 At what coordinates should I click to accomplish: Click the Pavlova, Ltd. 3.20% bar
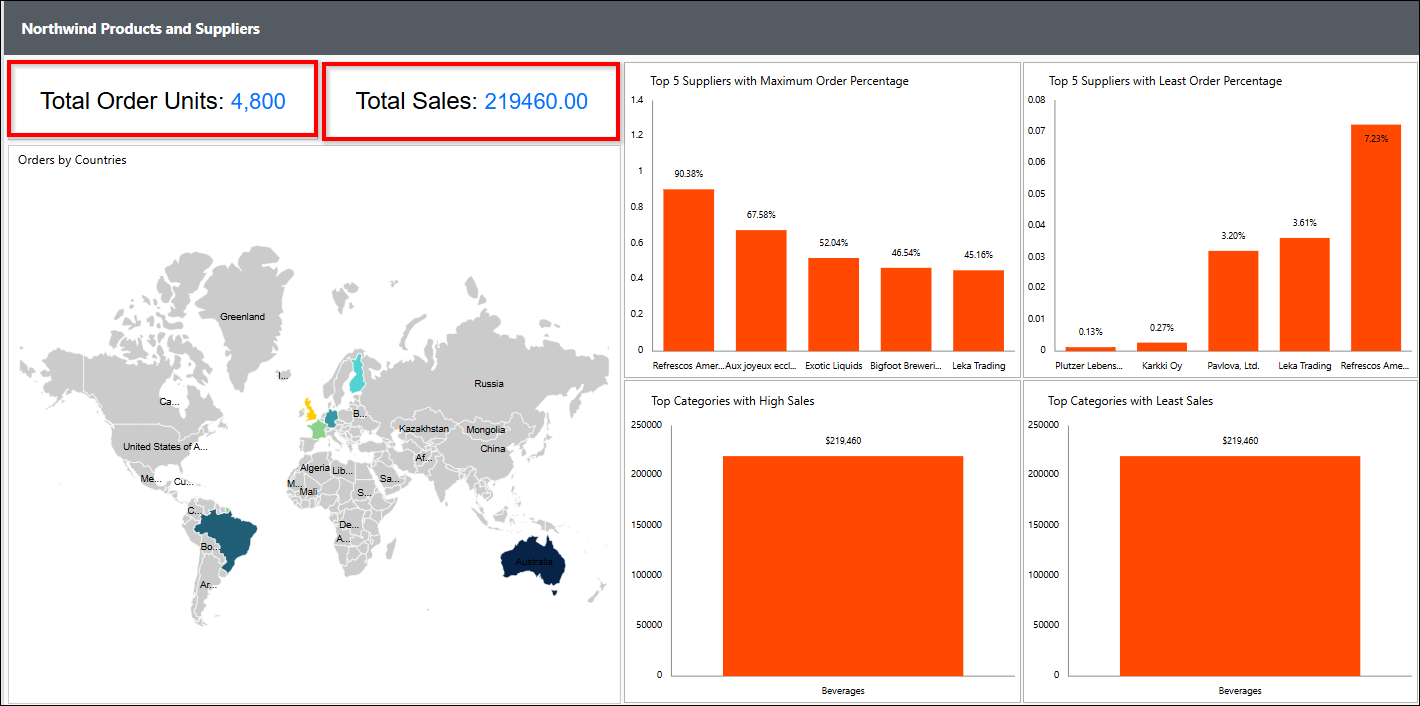click(x=1232, y=300)
